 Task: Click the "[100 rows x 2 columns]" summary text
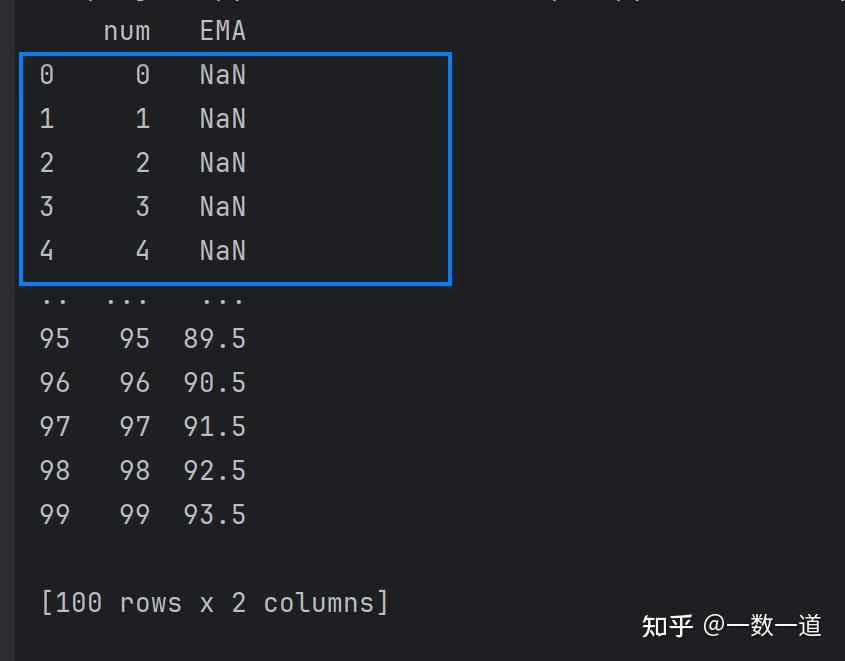tap(214, 603)
